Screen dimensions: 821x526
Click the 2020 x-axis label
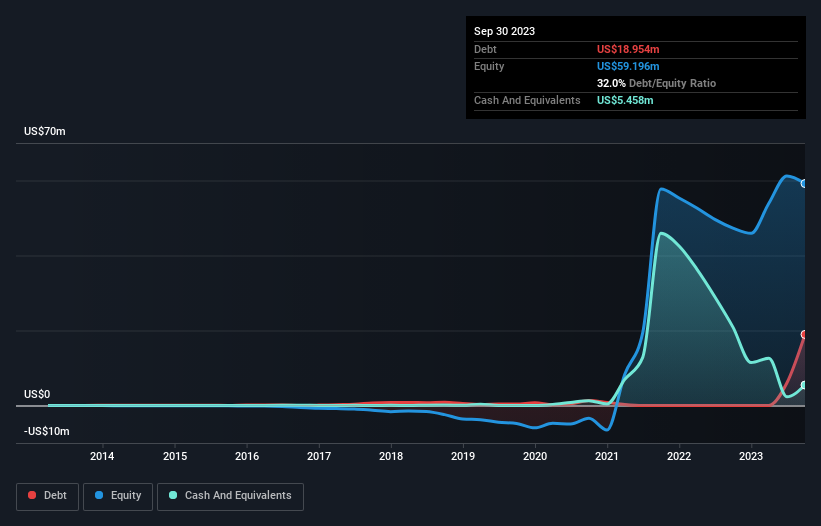[x=535, y=456]
